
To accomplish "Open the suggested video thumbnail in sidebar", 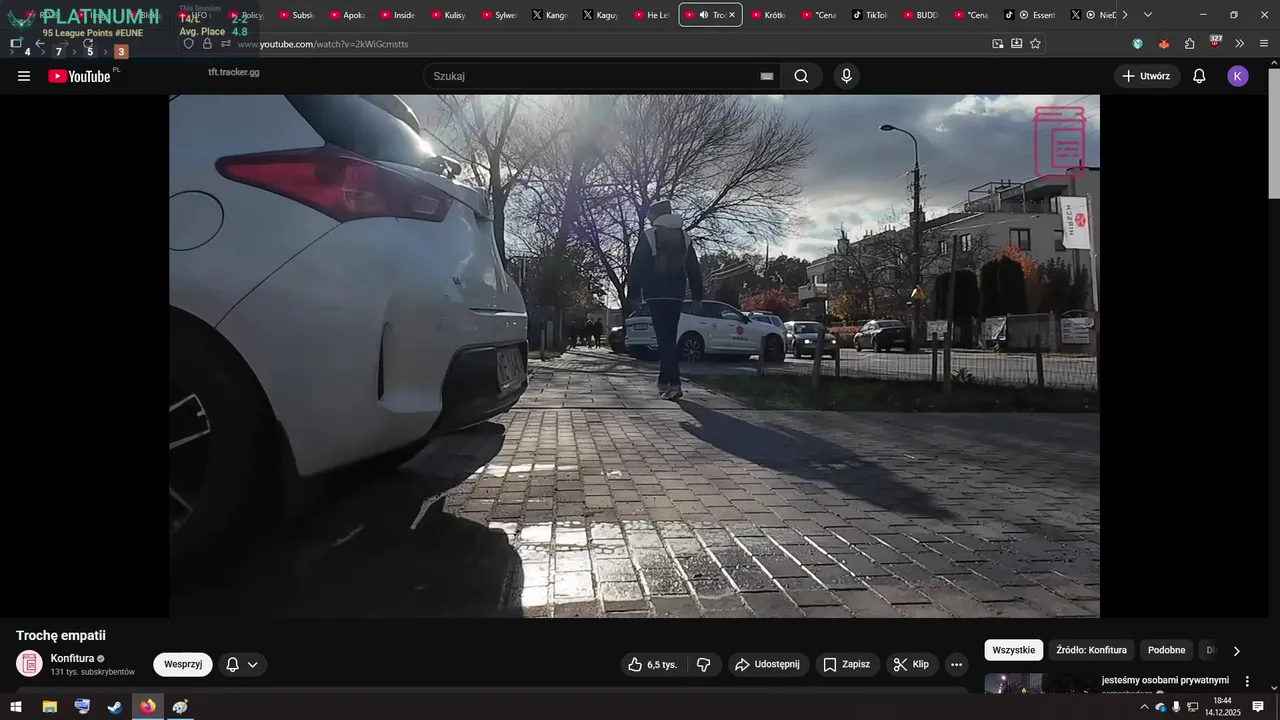I will 1039,683.
